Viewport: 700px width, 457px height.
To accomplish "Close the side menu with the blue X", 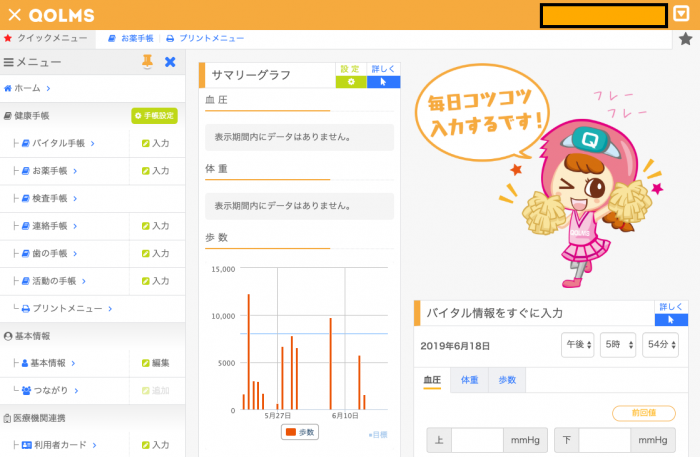I will (170, 62).
